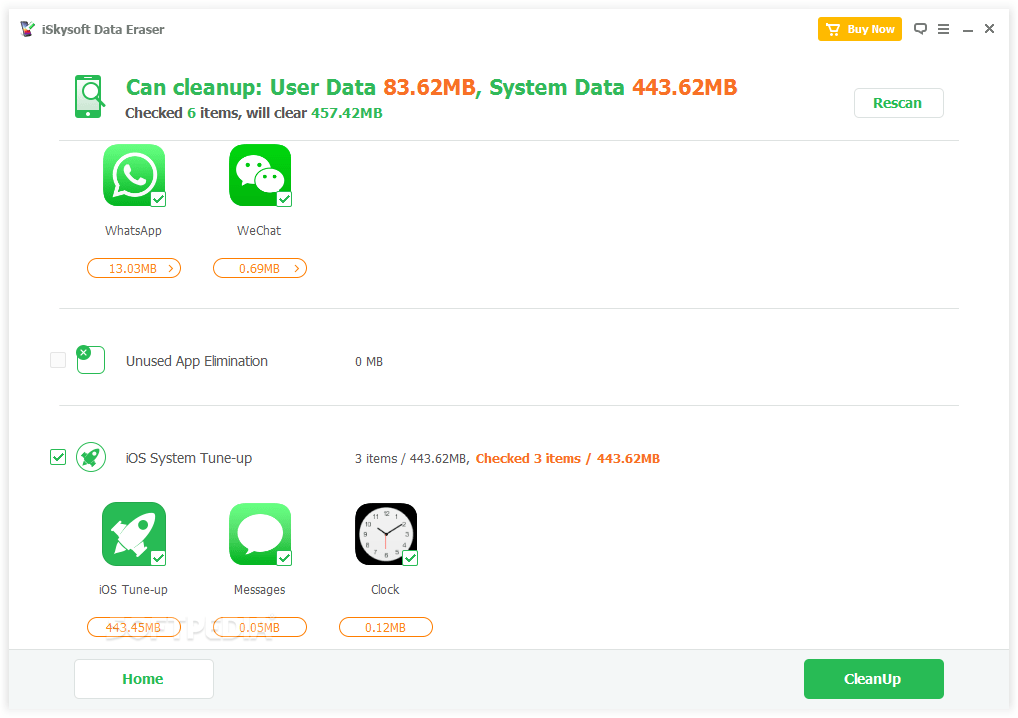
Task: Start cleanup with the CleanUp button
Action: tap(873, 678)
